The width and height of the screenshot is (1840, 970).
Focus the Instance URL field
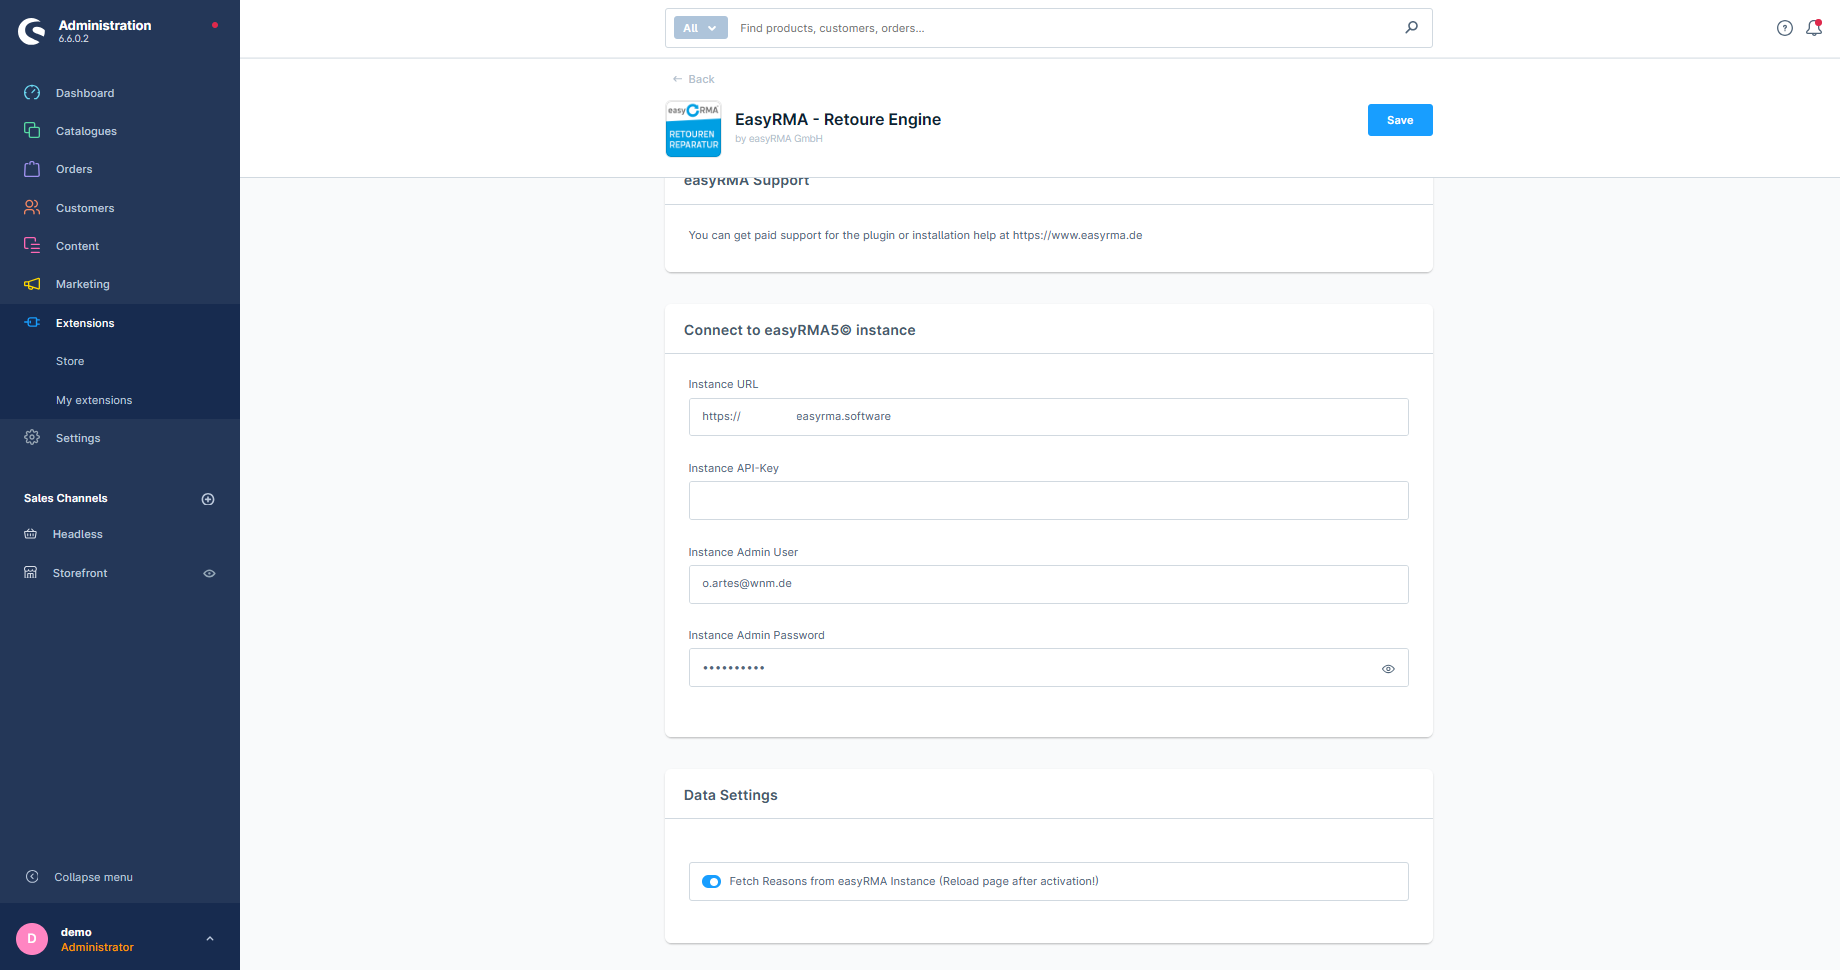pyautogui.click(x=1048, y=417)
